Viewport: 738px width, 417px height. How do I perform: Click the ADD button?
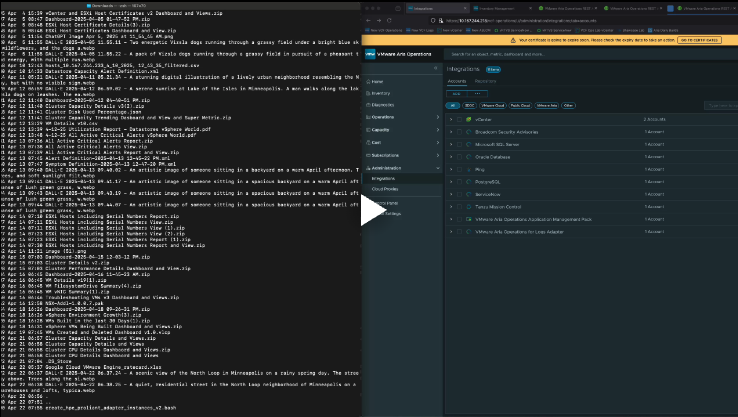[457, 94]
